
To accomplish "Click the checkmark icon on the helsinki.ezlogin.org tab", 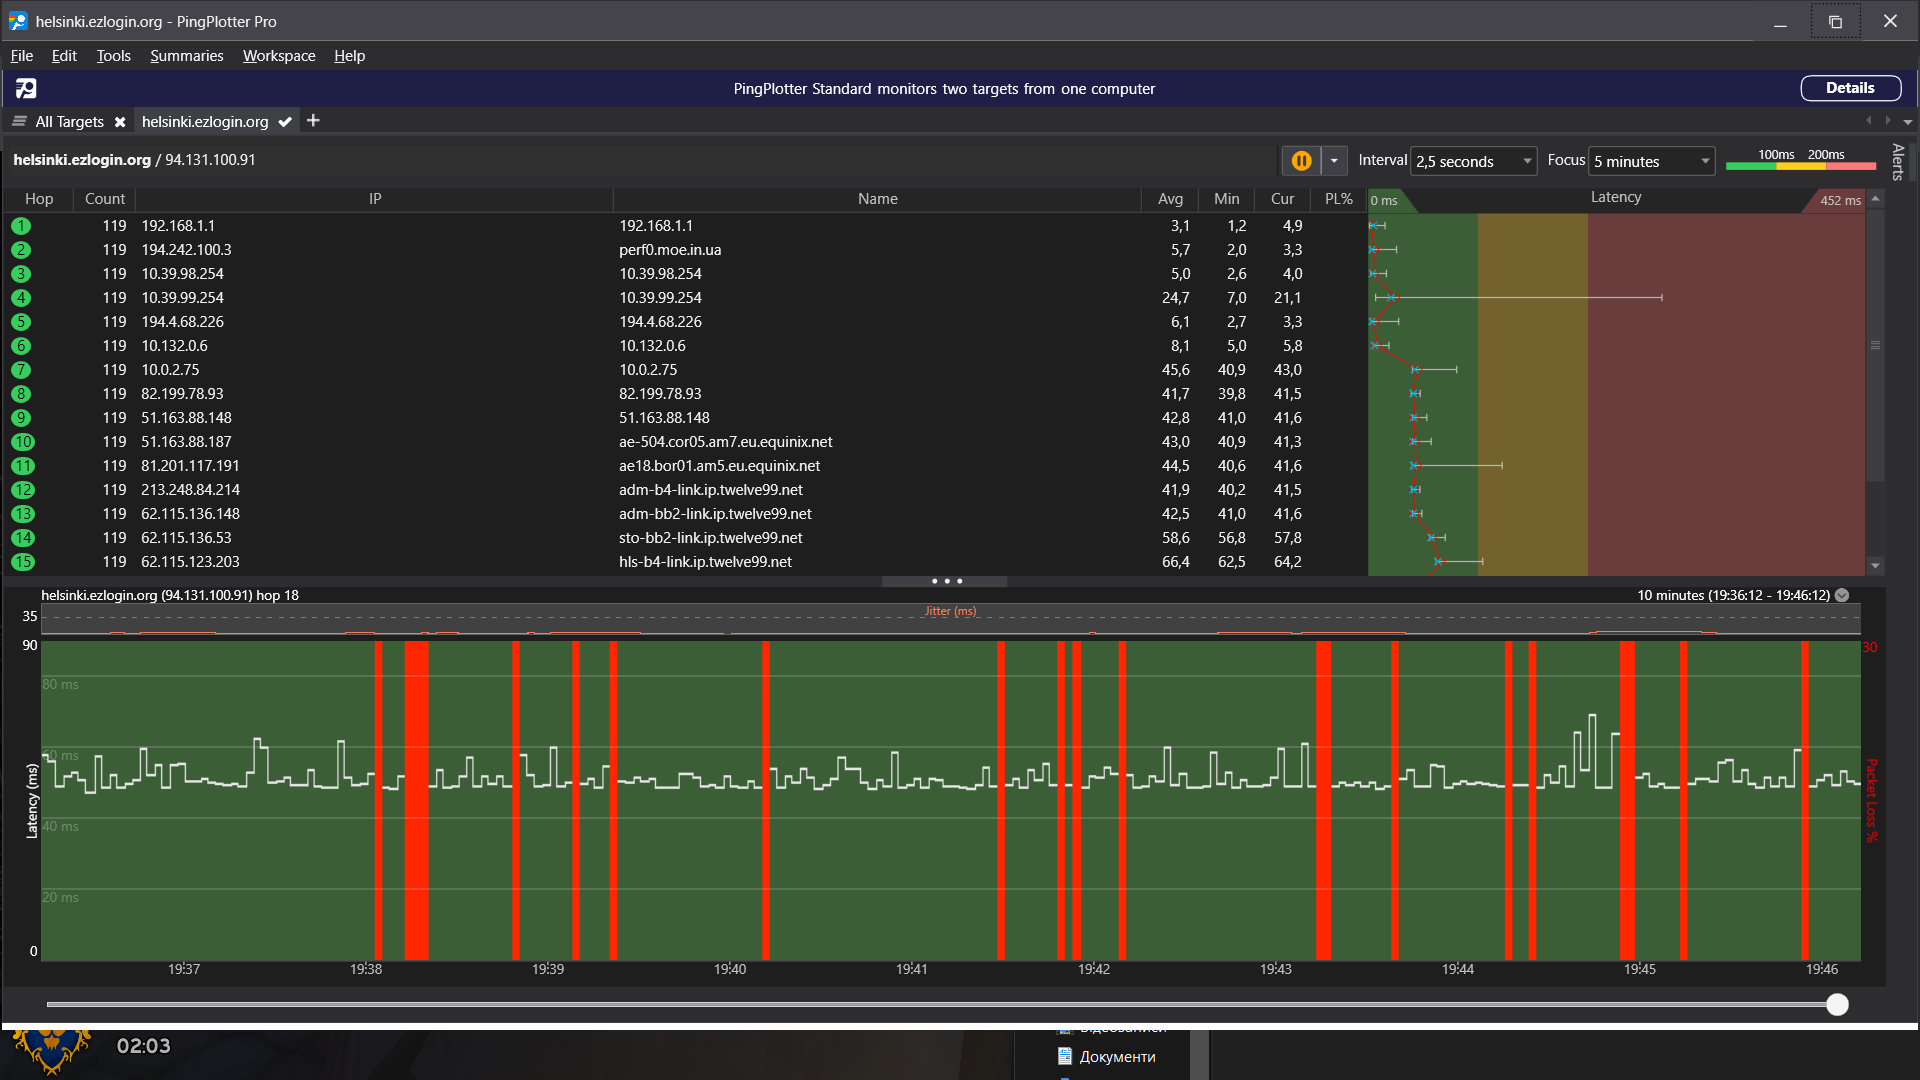I will coord(285,122).
